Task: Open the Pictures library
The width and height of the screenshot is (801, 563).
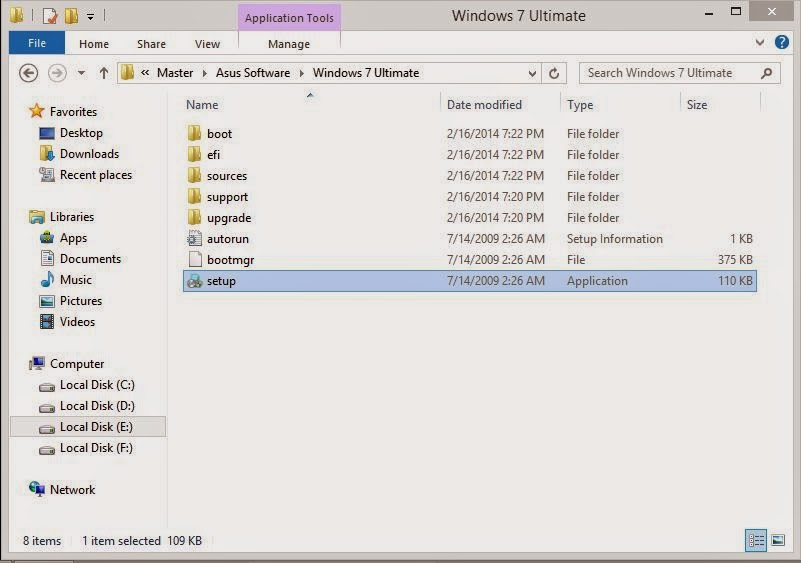Action: click(x=81, y=301)
